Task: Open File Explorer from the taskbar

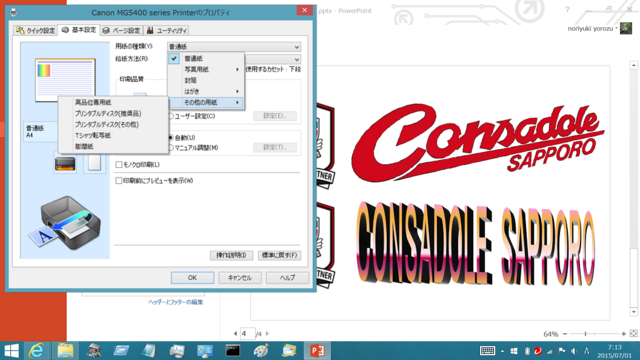Action: coord(65,351)
